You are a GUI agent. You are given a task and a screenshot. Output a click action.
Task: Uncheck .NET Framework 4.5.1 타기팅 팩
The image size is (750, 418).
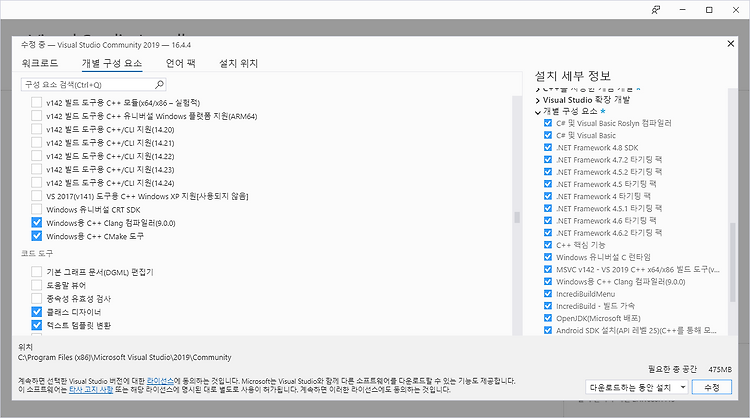[x=548, y=209]
